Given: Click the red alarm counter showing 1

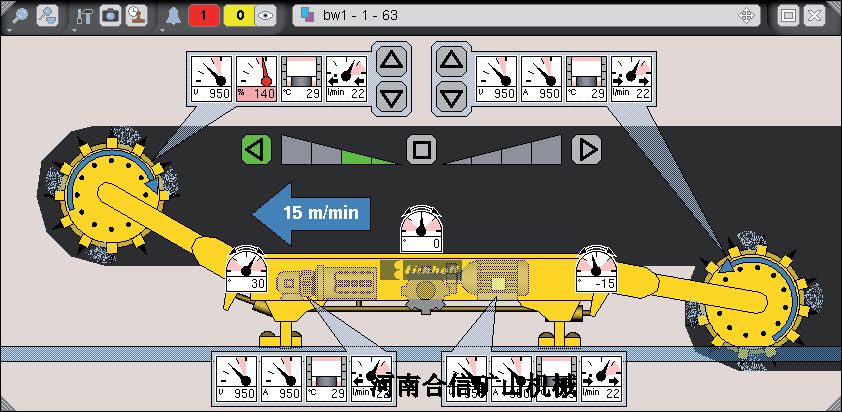Looking at the screenshot, I should (x=204, y=16).
